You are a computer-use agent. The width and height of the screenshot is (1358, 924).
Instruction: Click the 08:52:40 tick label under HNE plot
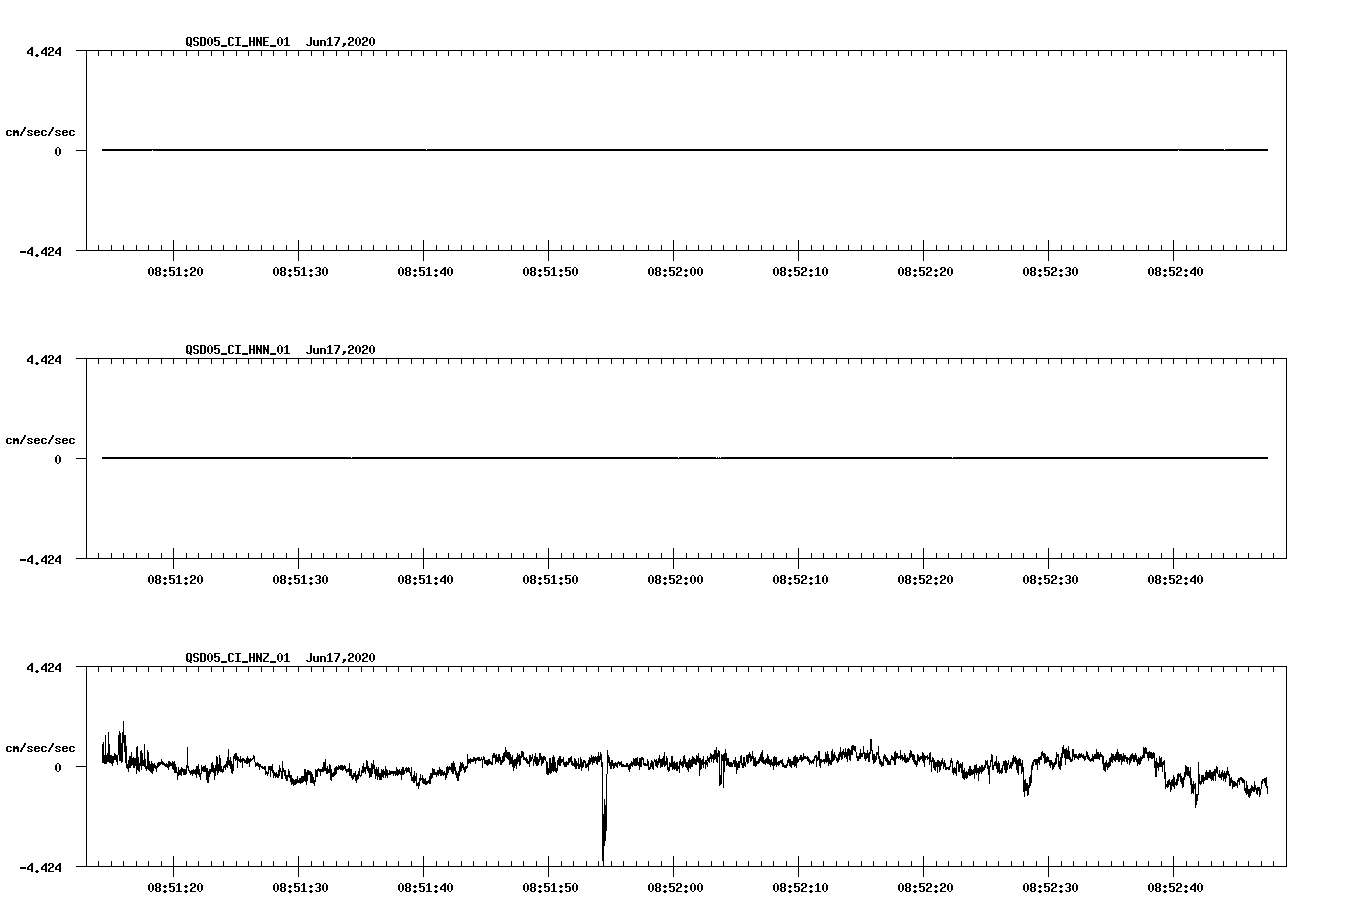[x=1175, y=272]
